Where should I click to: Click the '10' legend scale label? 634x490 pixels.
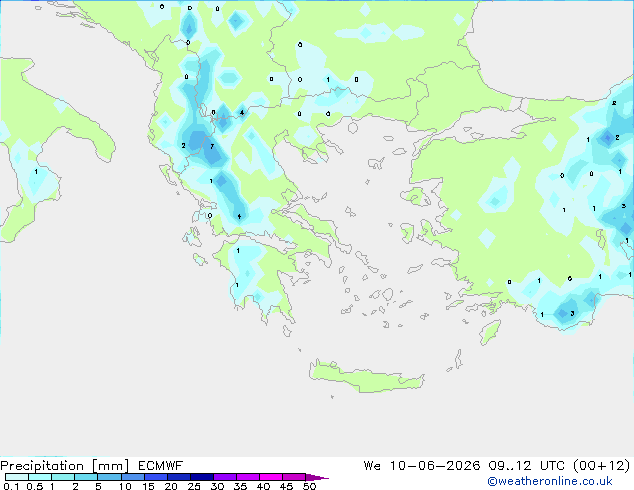(x=125, y=486)
